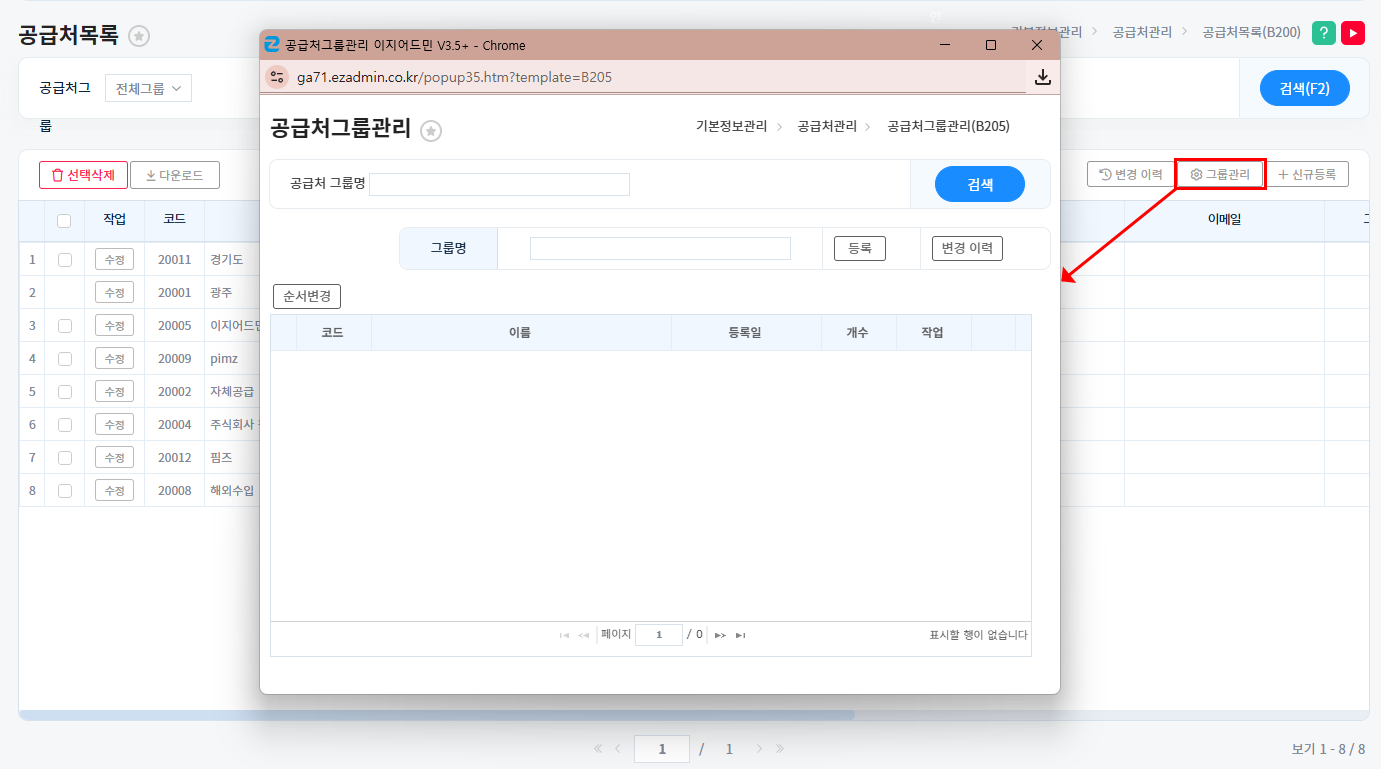The image size is (1381, 769).
Task: Click 공급처관리 breadcrumb in the popup
Action: [x=827, y=126]
